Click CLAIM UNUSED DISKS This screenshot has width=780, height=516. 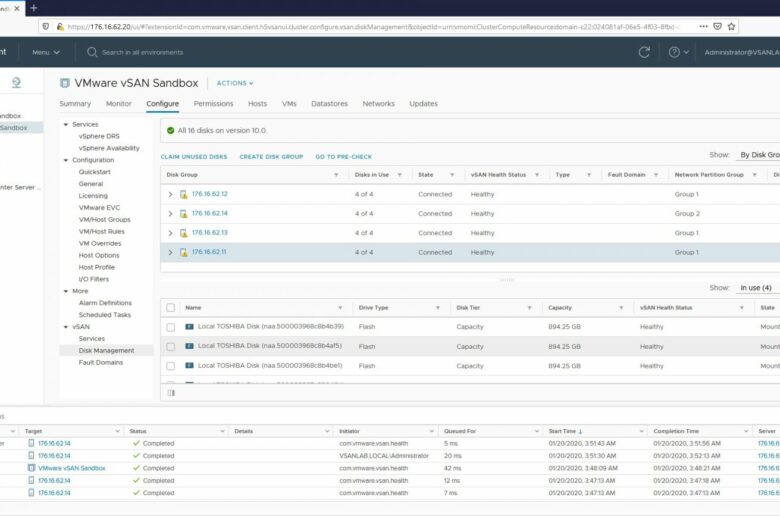(x=194, y=157)
